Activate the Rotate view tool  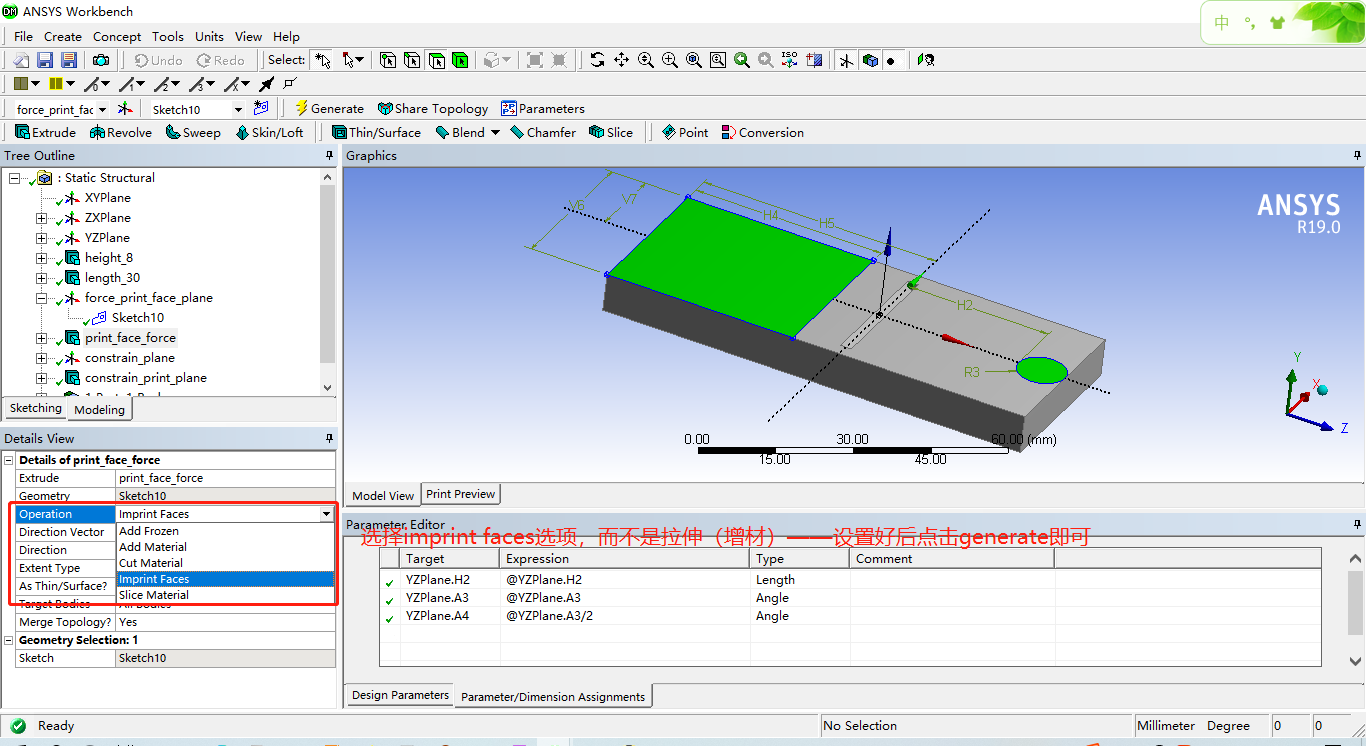click(x=597, y=60)
